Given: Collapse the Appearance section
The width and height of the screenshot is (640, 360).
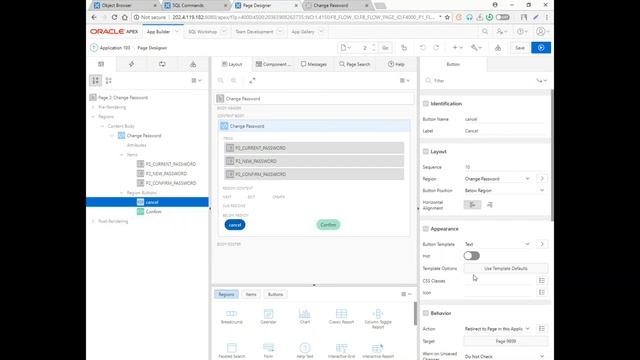Looking at the screenshot, I should tap(426, 229).
